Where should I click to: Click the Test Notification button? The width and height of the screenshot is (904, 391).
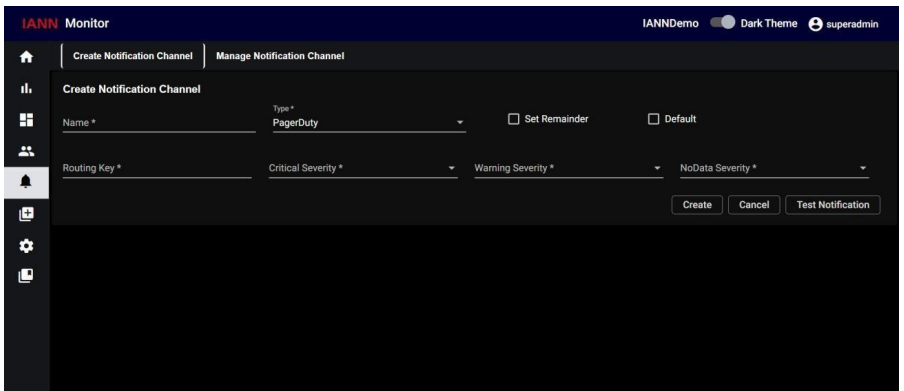tap(833, 205)
